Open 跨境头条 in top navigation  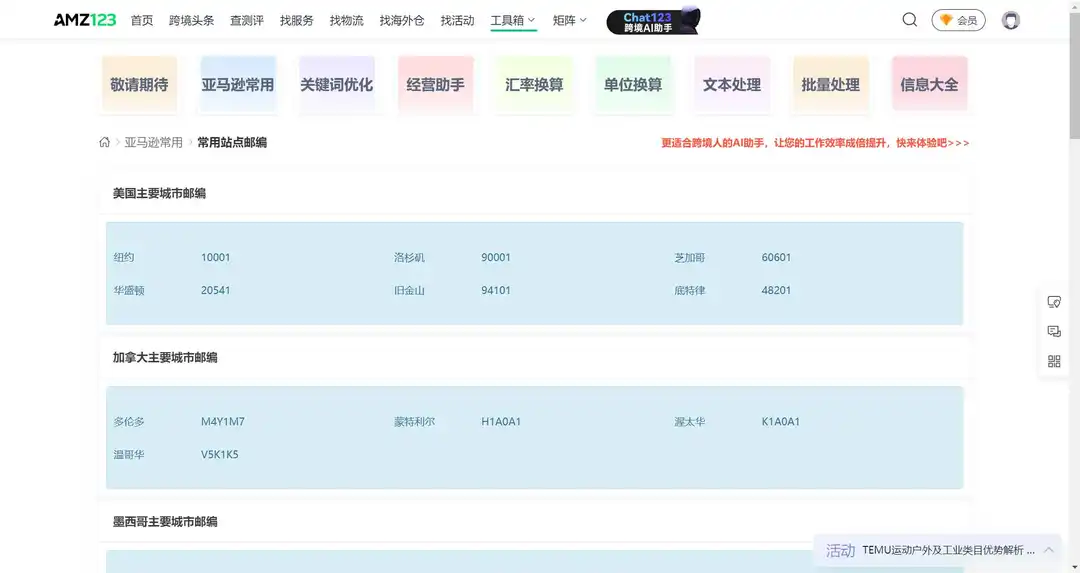click(x=191, y=21)
